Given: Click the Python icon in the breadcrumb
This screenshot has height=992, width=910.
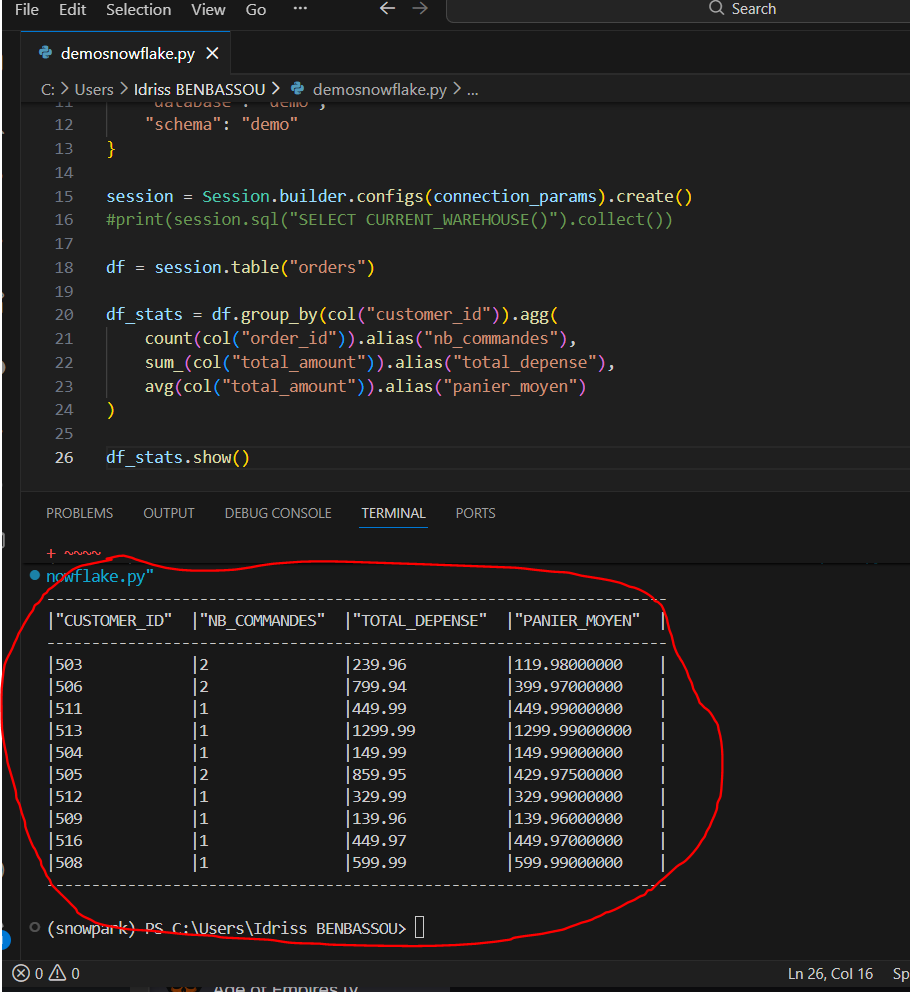Looking at the screenshot, I should point(297,89).
